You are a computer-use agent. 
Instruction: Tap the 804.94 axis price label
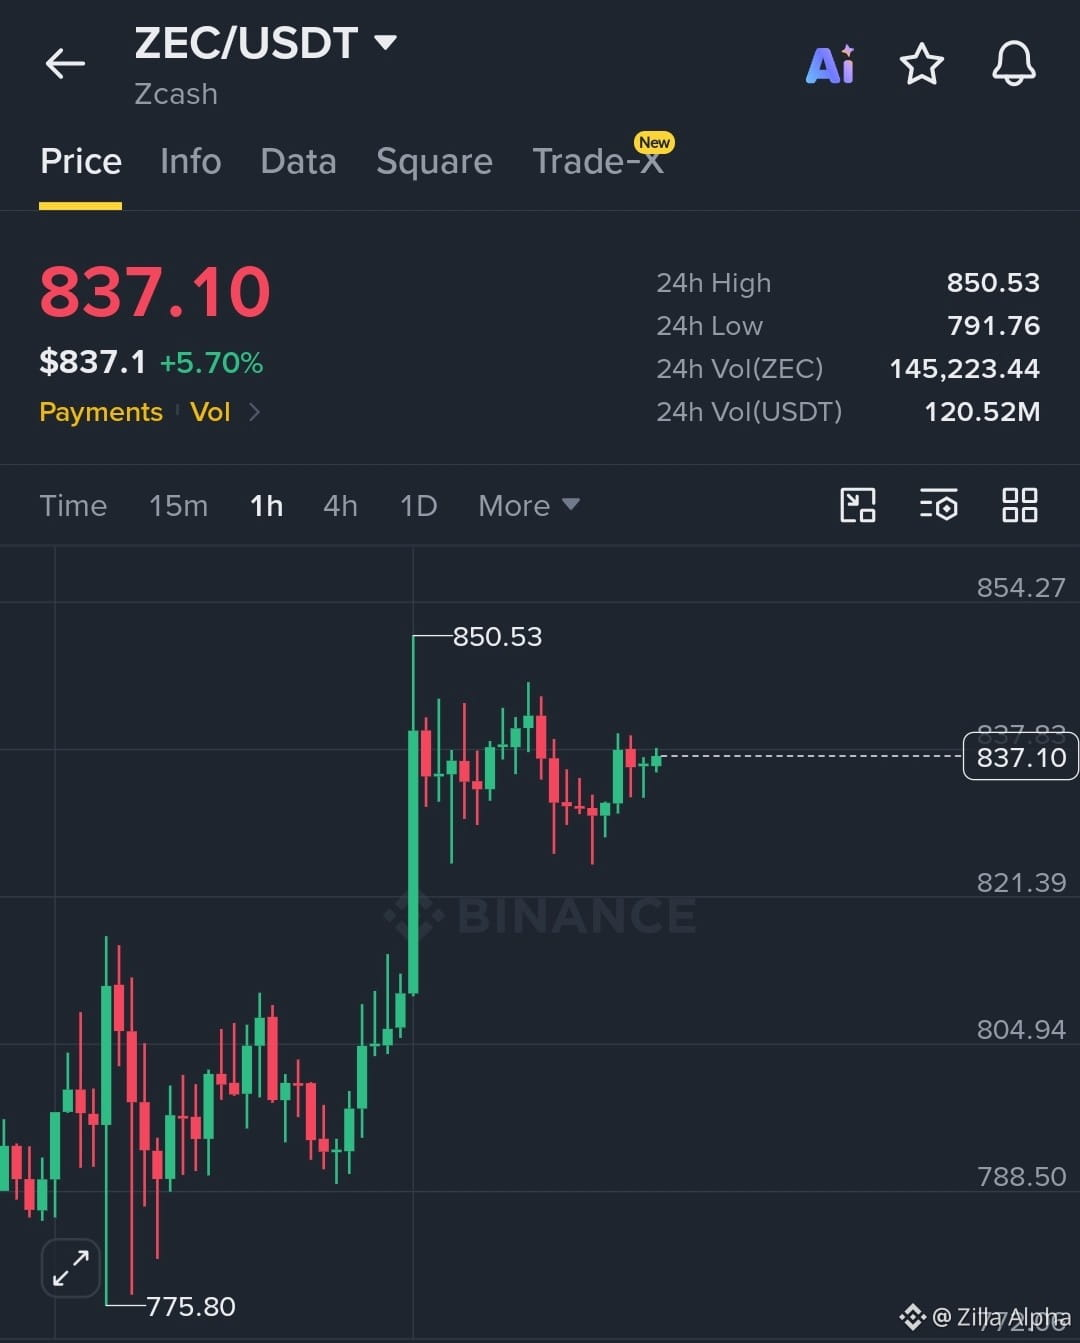1021,1029
